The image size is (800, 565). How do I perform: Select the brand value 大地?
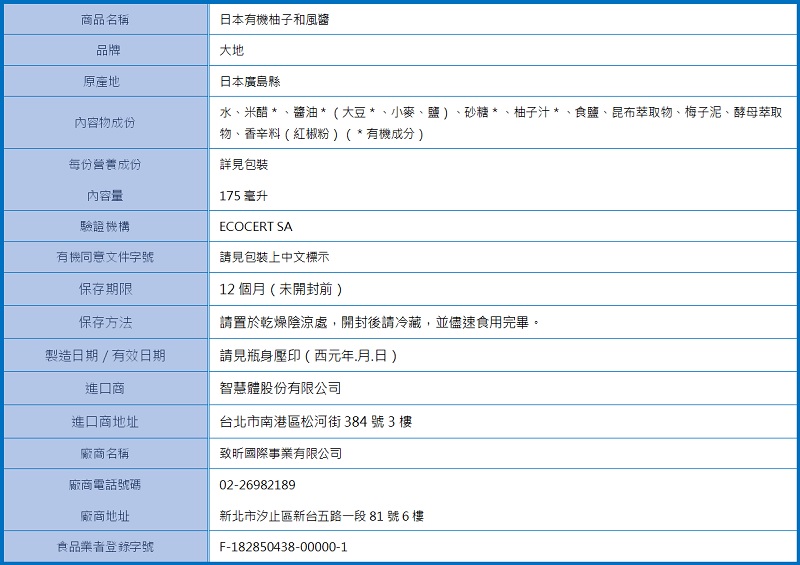coord(232,50)
